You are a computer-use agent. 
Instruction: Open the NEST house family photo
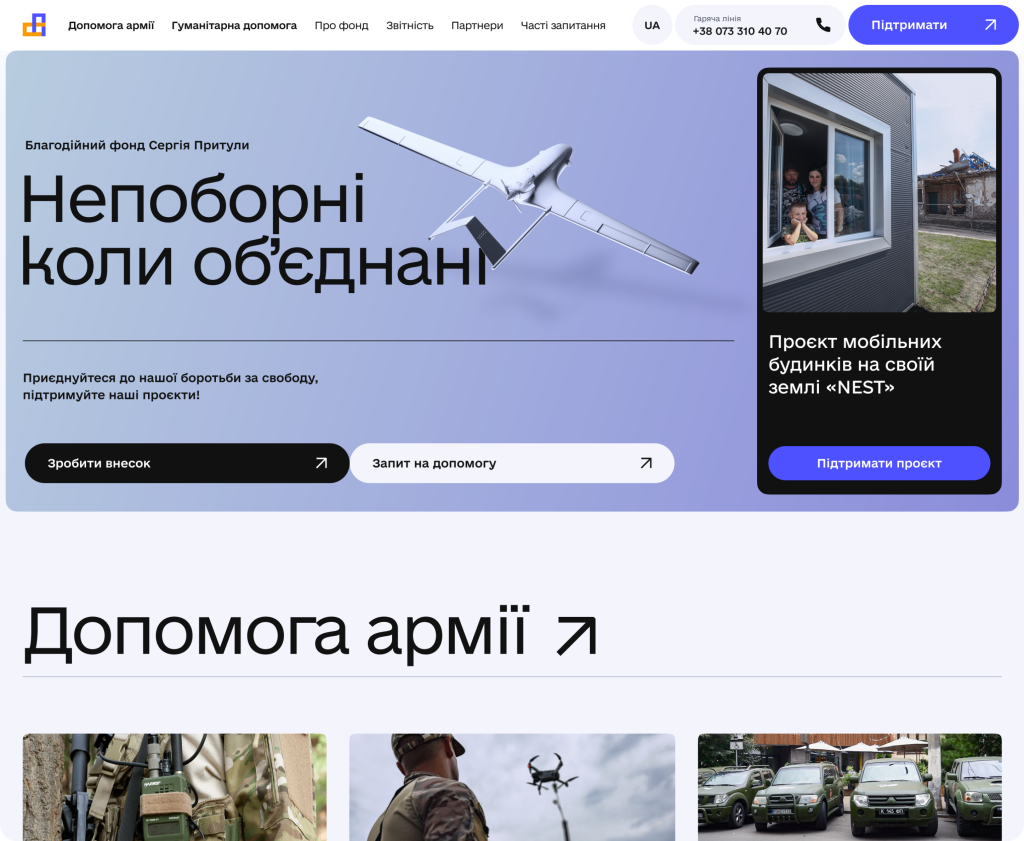tap(879, 192)
